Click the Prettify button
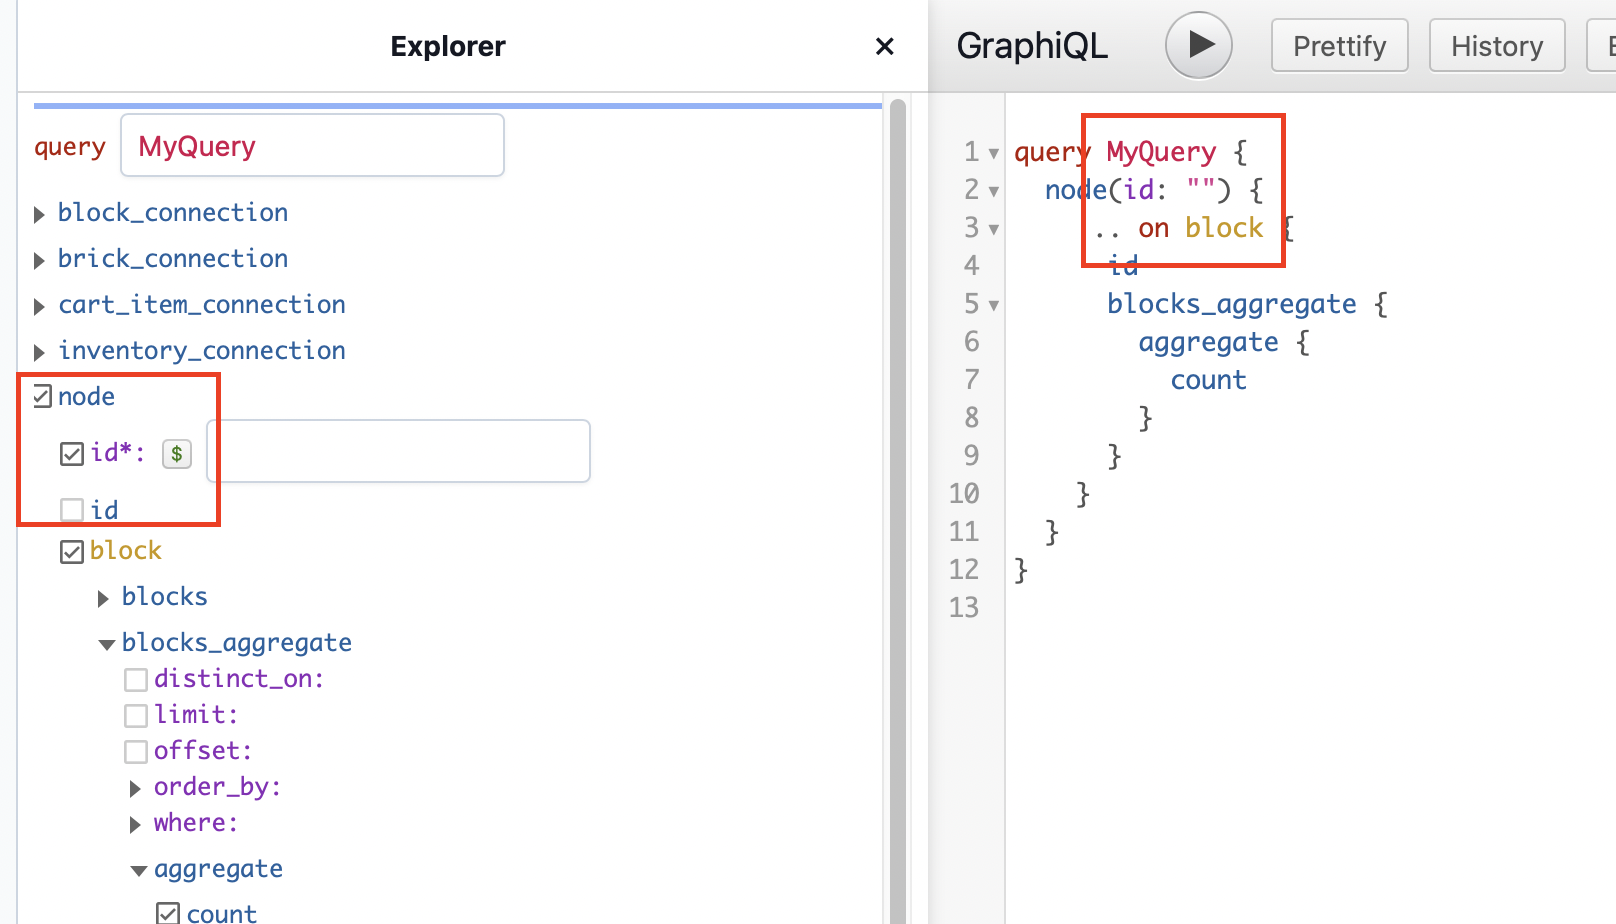Image resolution: width=1616 pixels, height=924 pixels. coord(1339,46)
